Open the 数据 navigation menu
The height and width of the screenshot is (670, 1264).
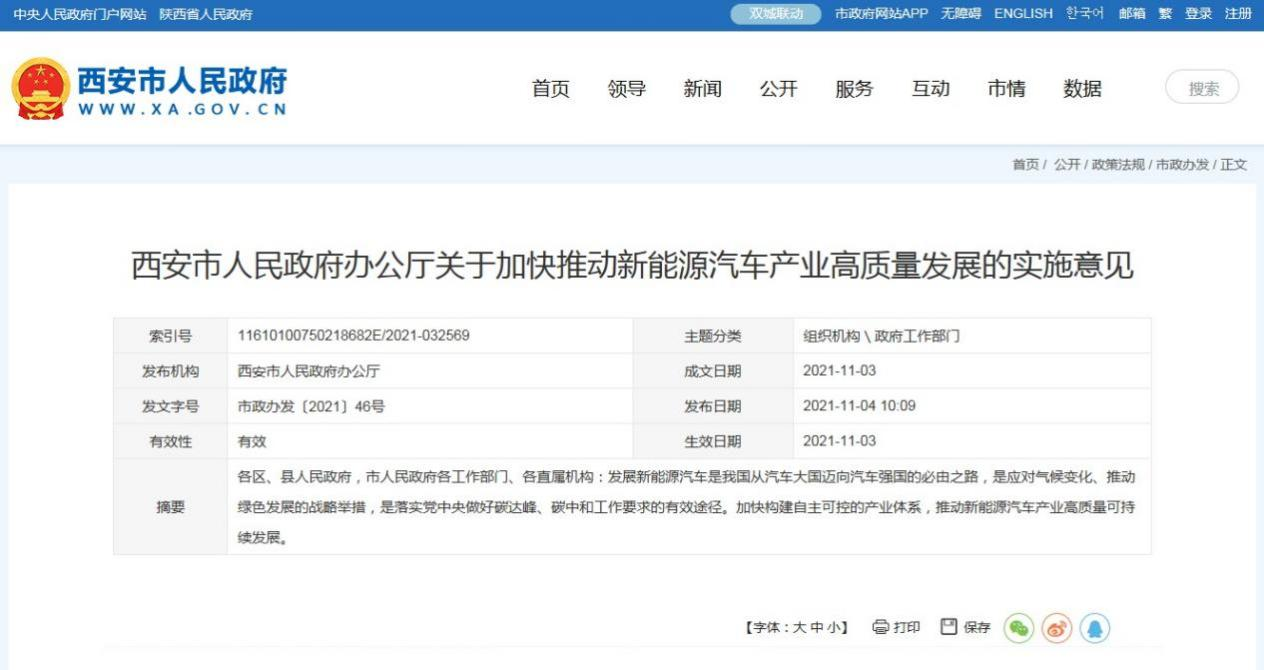[x=1082, y=89]
